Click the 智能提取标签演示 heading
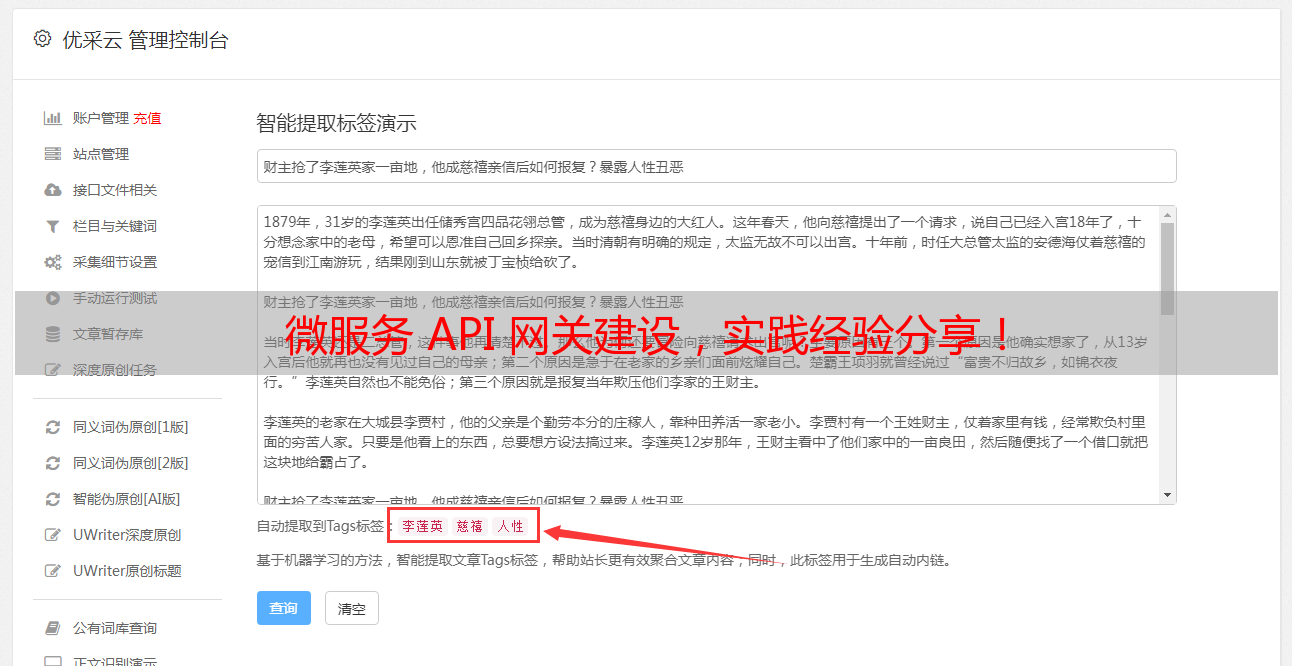Screen dimensions: 1292x666 [x=336, y=124]
